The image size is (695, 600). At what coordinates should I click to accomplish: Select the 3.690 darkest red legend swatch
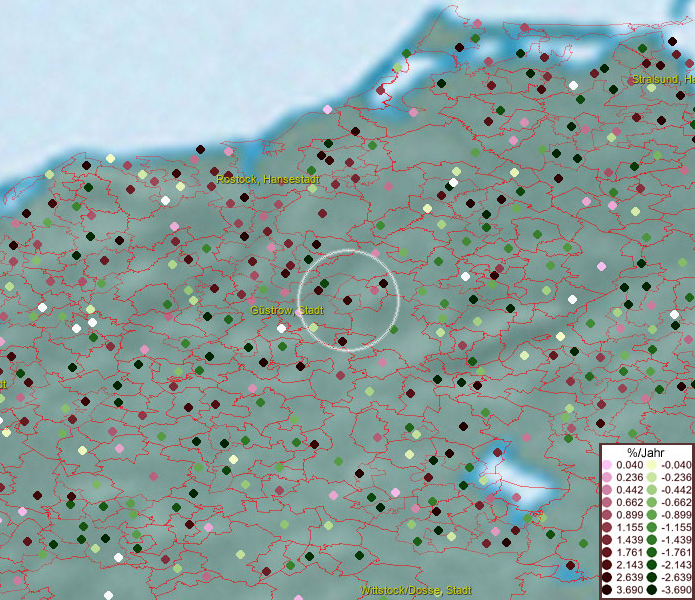click(x=607, y=591)
